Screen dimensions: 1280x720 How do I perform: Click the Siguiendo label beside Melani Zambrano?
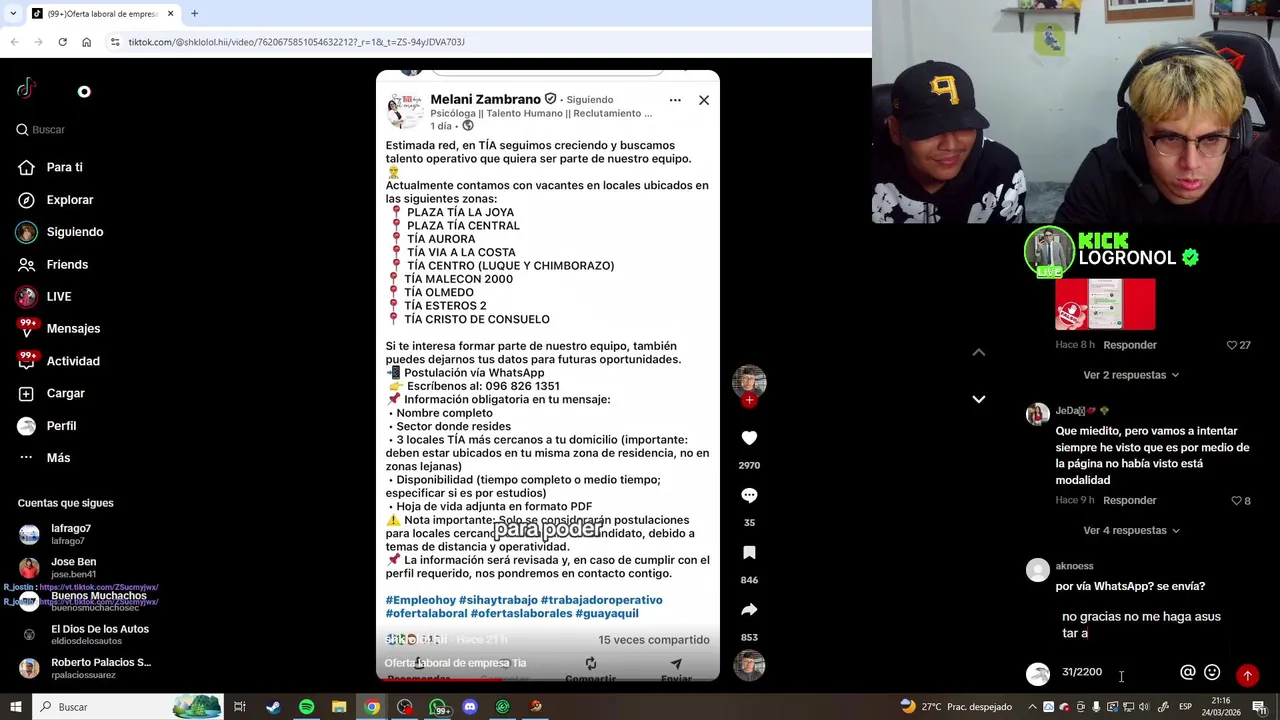[589, 100]
